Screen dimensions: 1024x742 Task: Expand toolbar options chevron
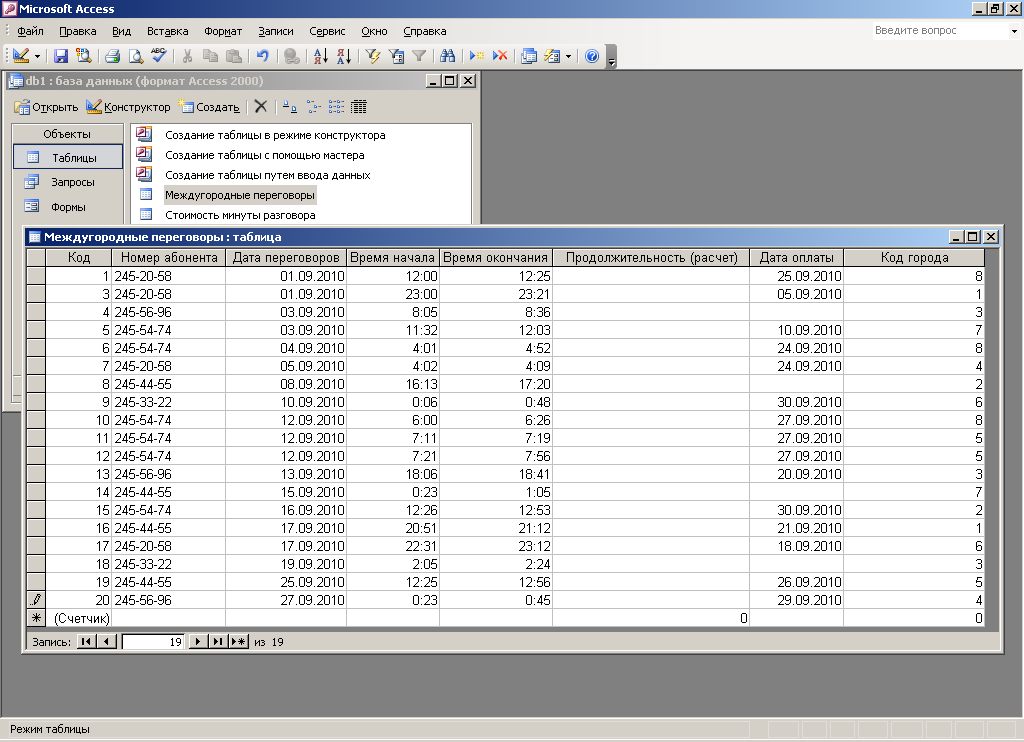coord(611,56)
